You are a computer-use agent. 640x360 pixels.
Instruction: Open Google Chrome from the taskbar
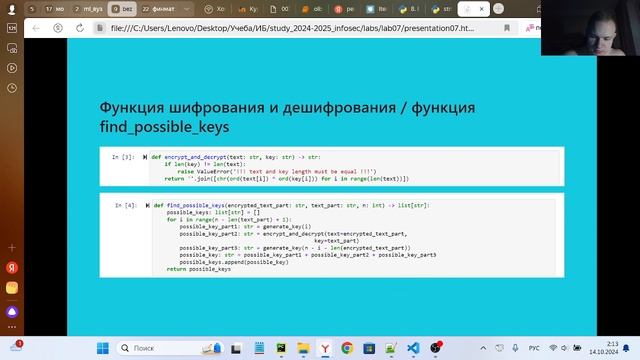347,348
